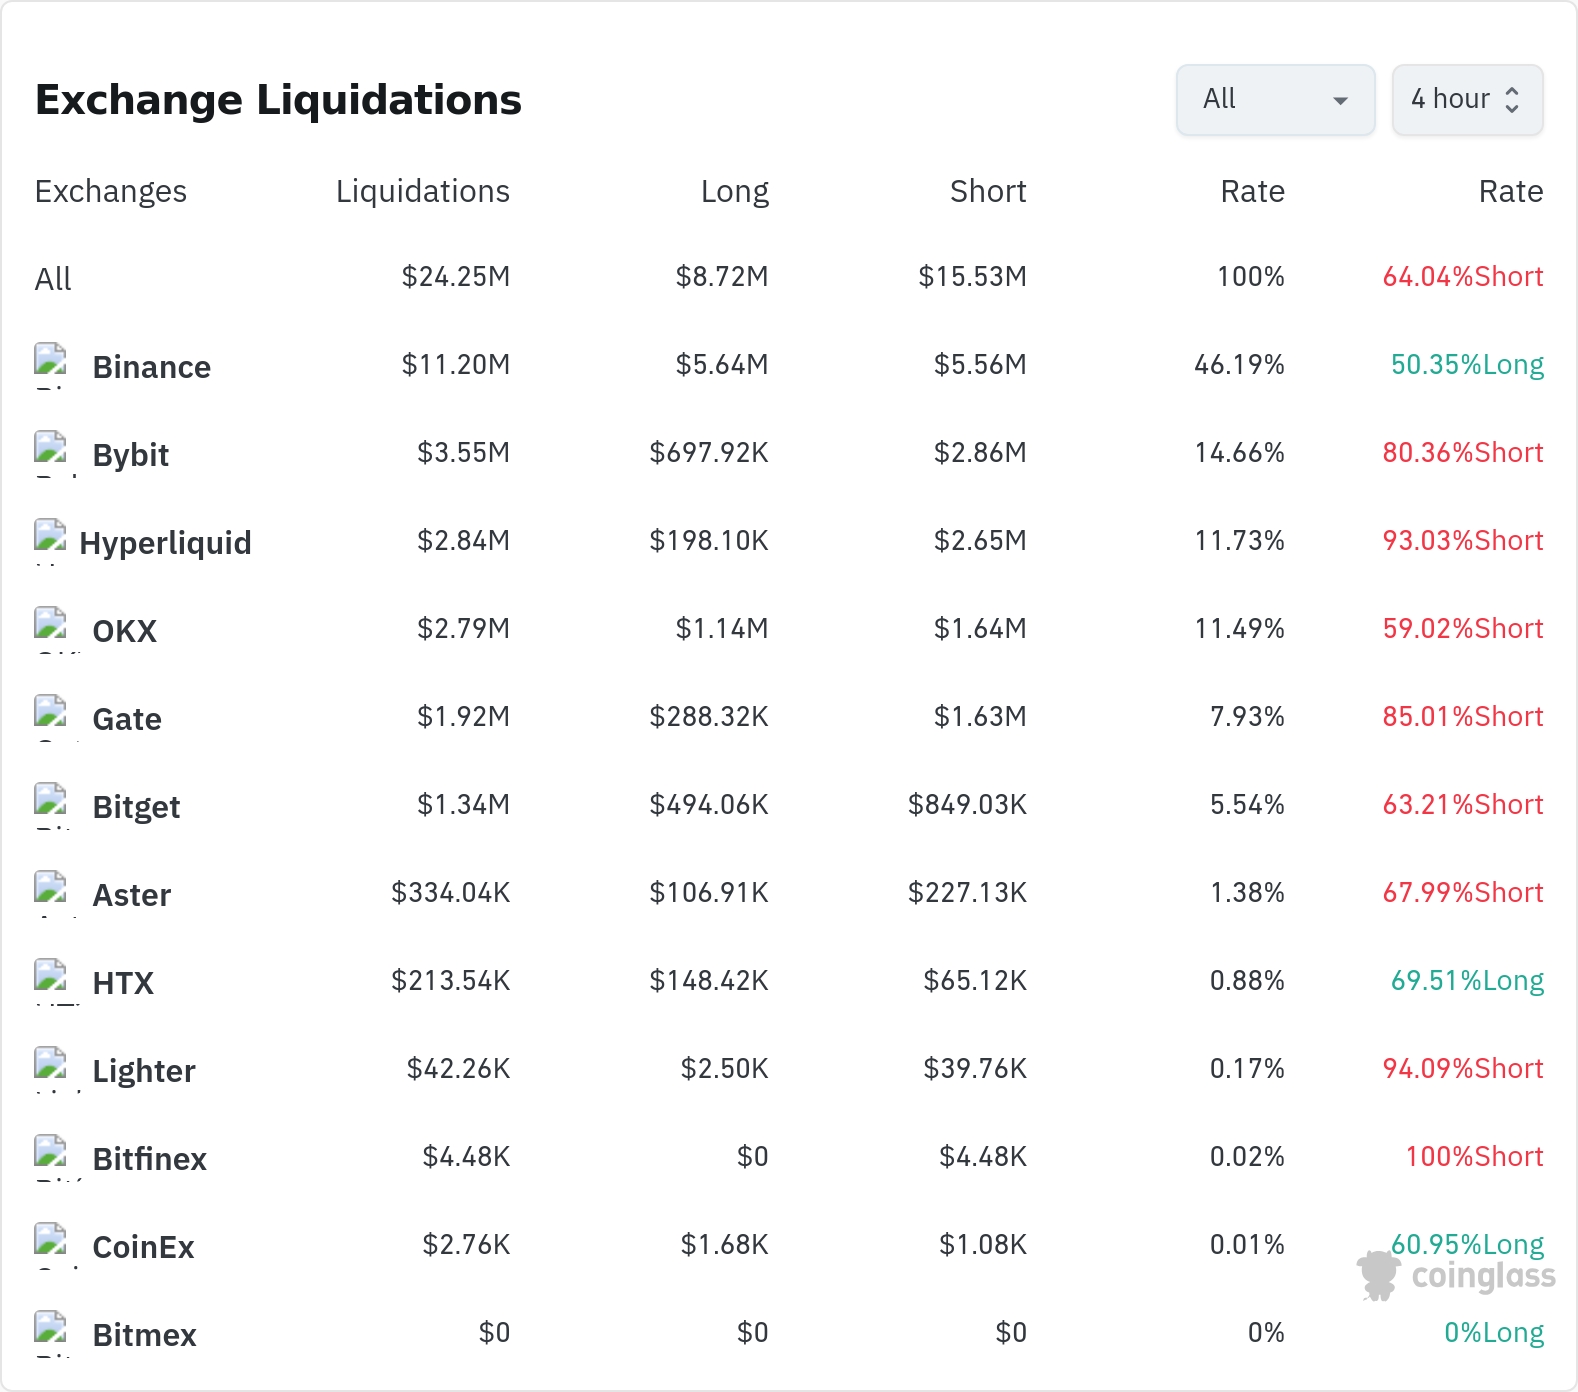The height and width of the screenshot is (1392, 1578).
Task: Open the Bitmex exchange link
Action: (x=144, y=1335)
